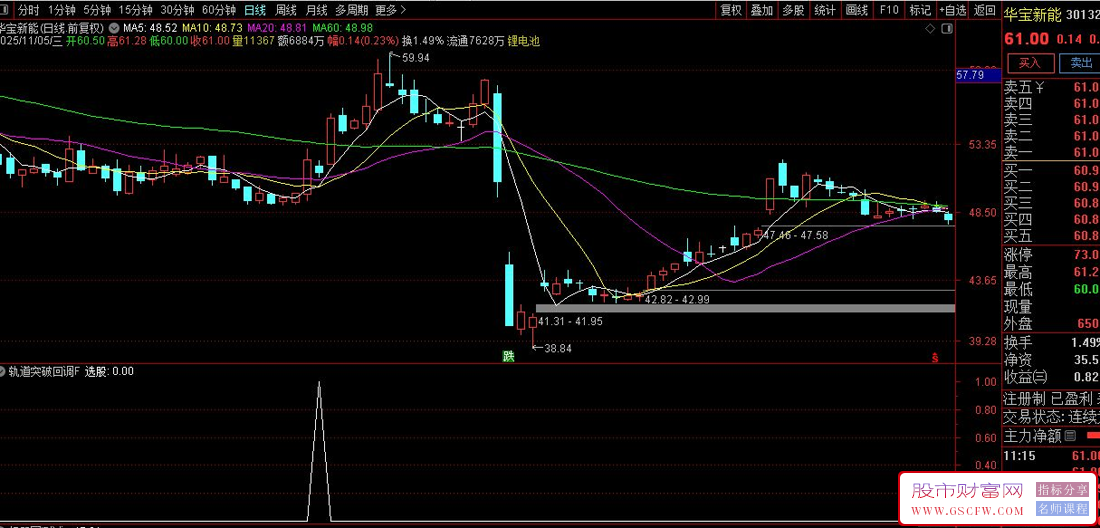Click the red 买入 buy button
The height and width of the screenshot is (528, 1100).
pos(1030,62)
